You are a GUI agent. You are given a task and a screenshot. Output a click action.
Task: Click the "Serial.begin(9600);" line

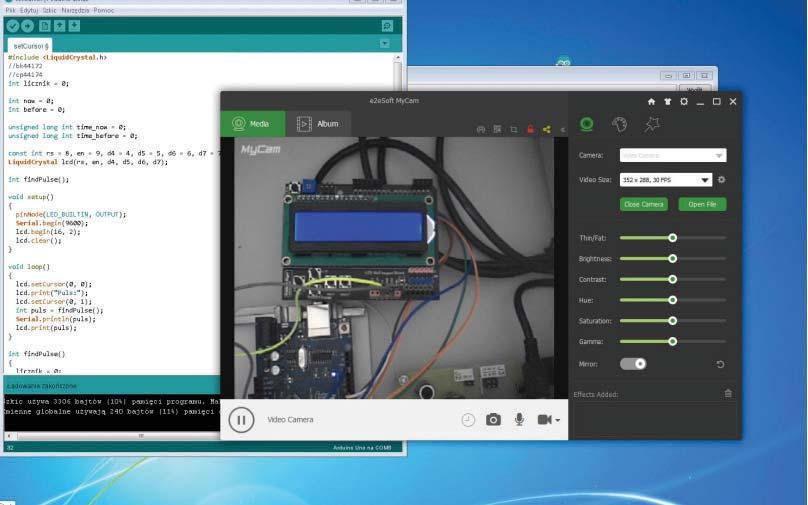(x=52, y=223)
